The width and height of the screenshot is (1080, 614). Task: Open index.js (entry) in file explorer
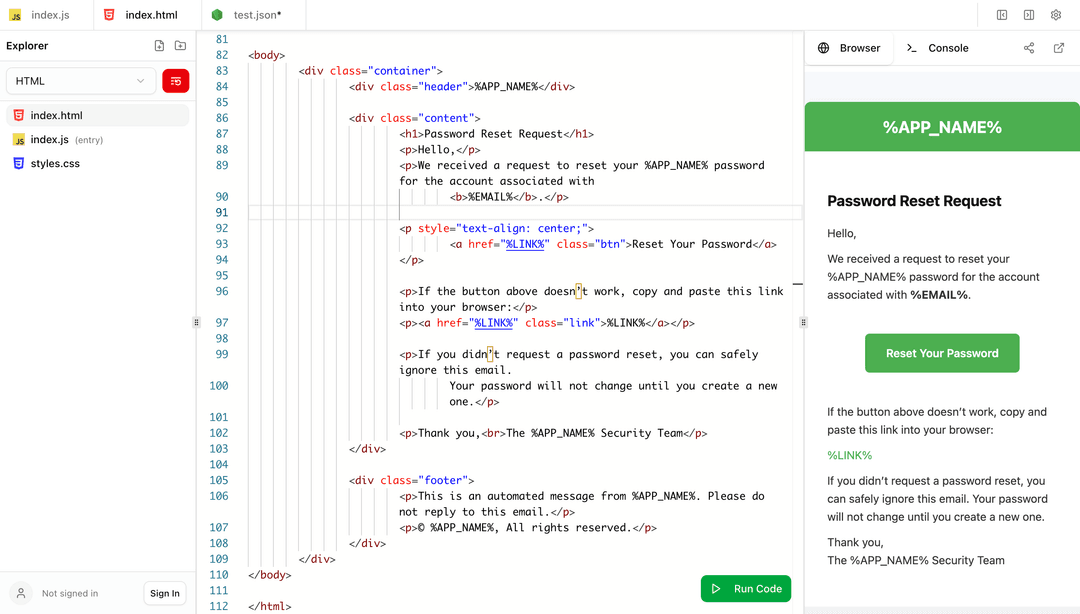coord(50,140)
